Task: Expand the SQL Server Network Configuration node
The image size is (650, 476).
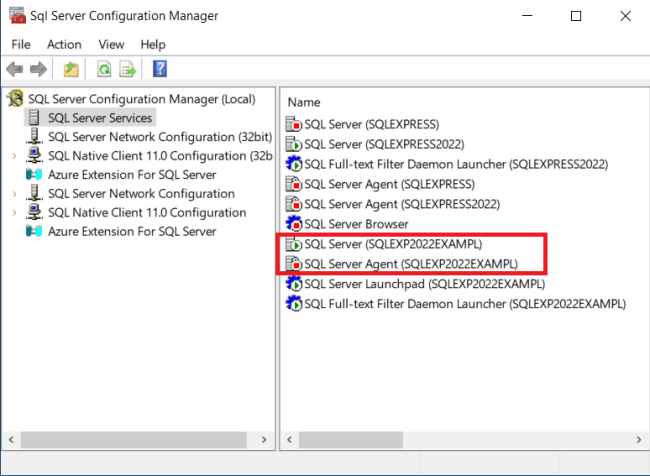Action: click(x=15, y=194)
